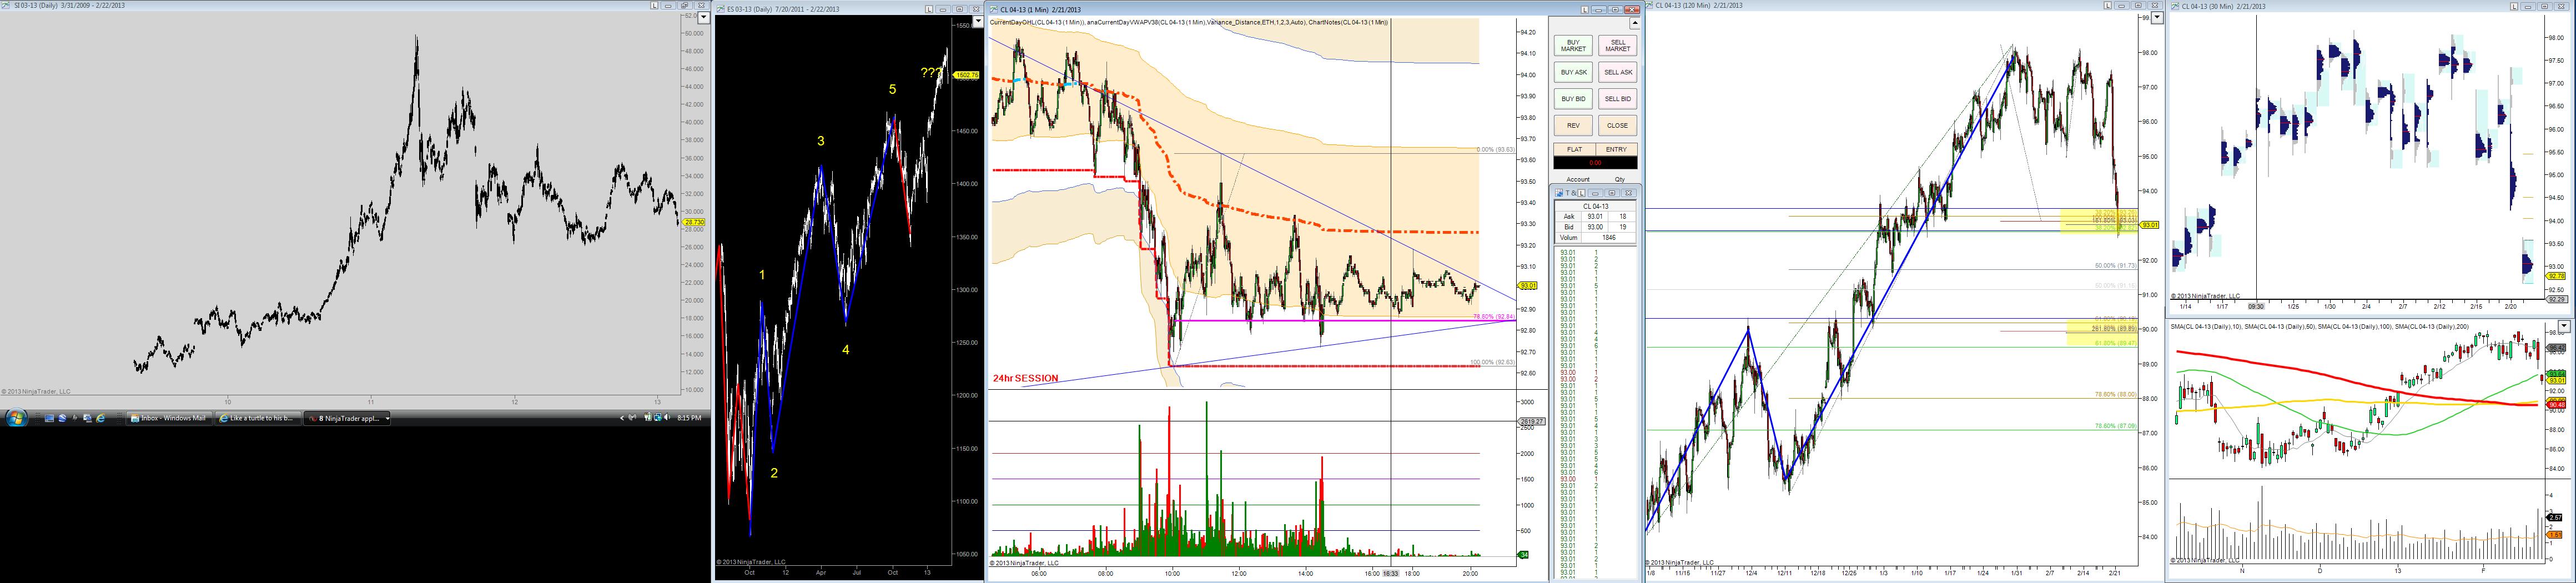Viewport: 2576px width, 583px height.
Task: Click the CLOSE position button
Action: tap(1617, 126)
